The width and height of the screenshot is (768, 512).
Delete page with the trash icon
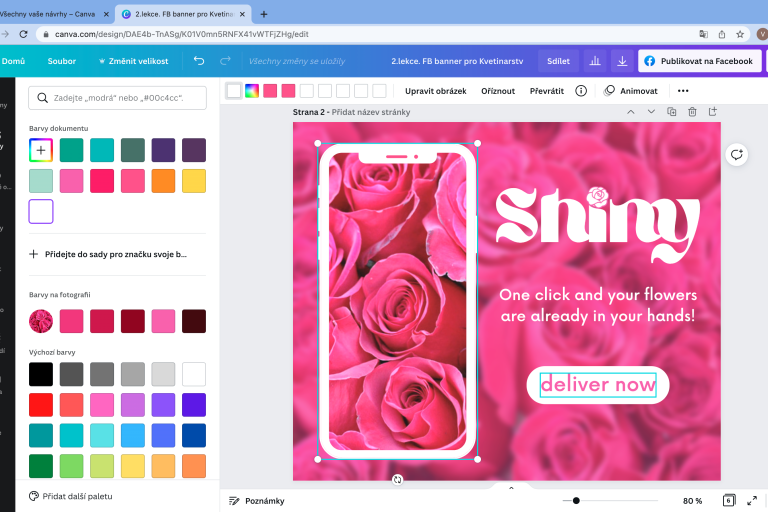click(692, 112)
